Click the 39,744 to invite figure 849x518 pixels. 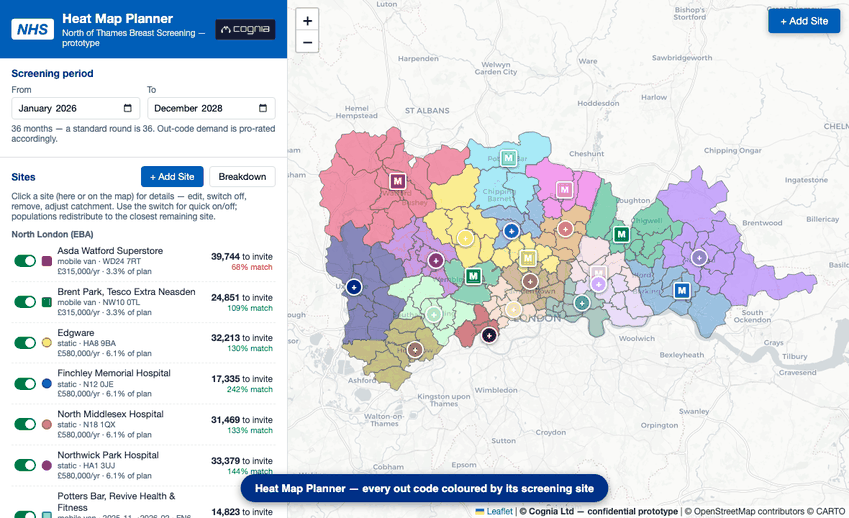pos(241,257)
